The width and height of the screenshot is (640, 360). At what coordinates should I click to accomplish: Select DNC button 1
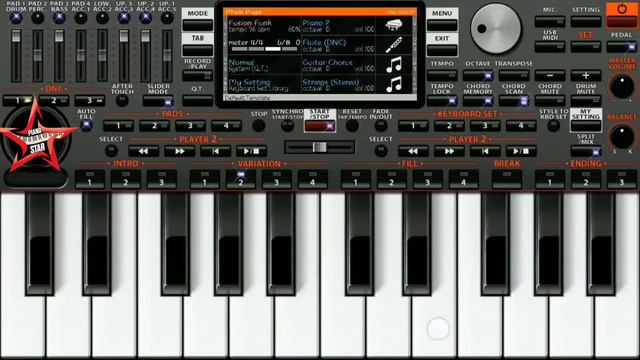click(x=18, y=101)
